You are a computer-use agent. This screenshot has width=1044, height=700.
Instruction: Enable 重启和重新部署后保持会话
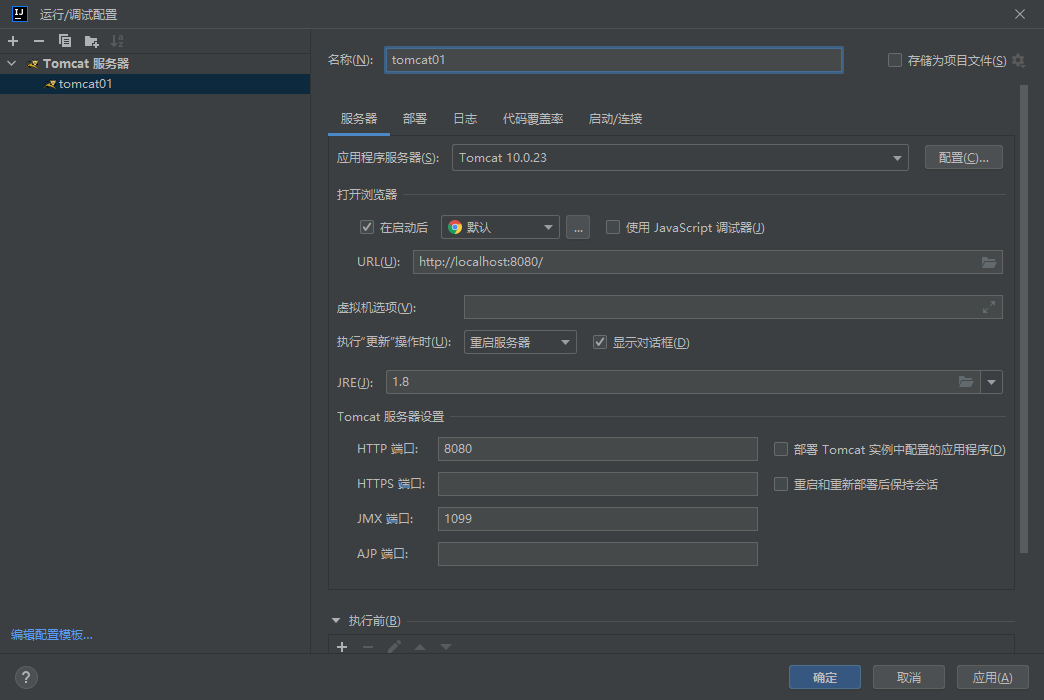coord(781,484)
